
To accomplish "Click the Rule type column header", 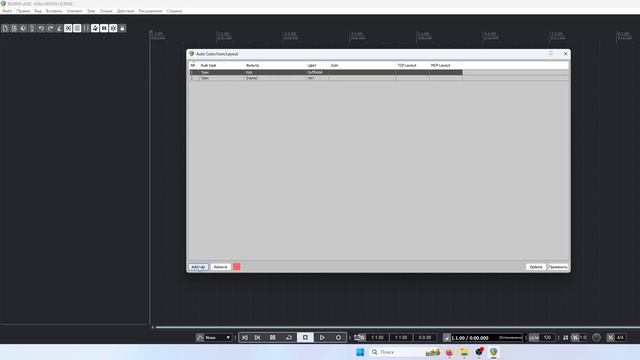I will point(209,65).
